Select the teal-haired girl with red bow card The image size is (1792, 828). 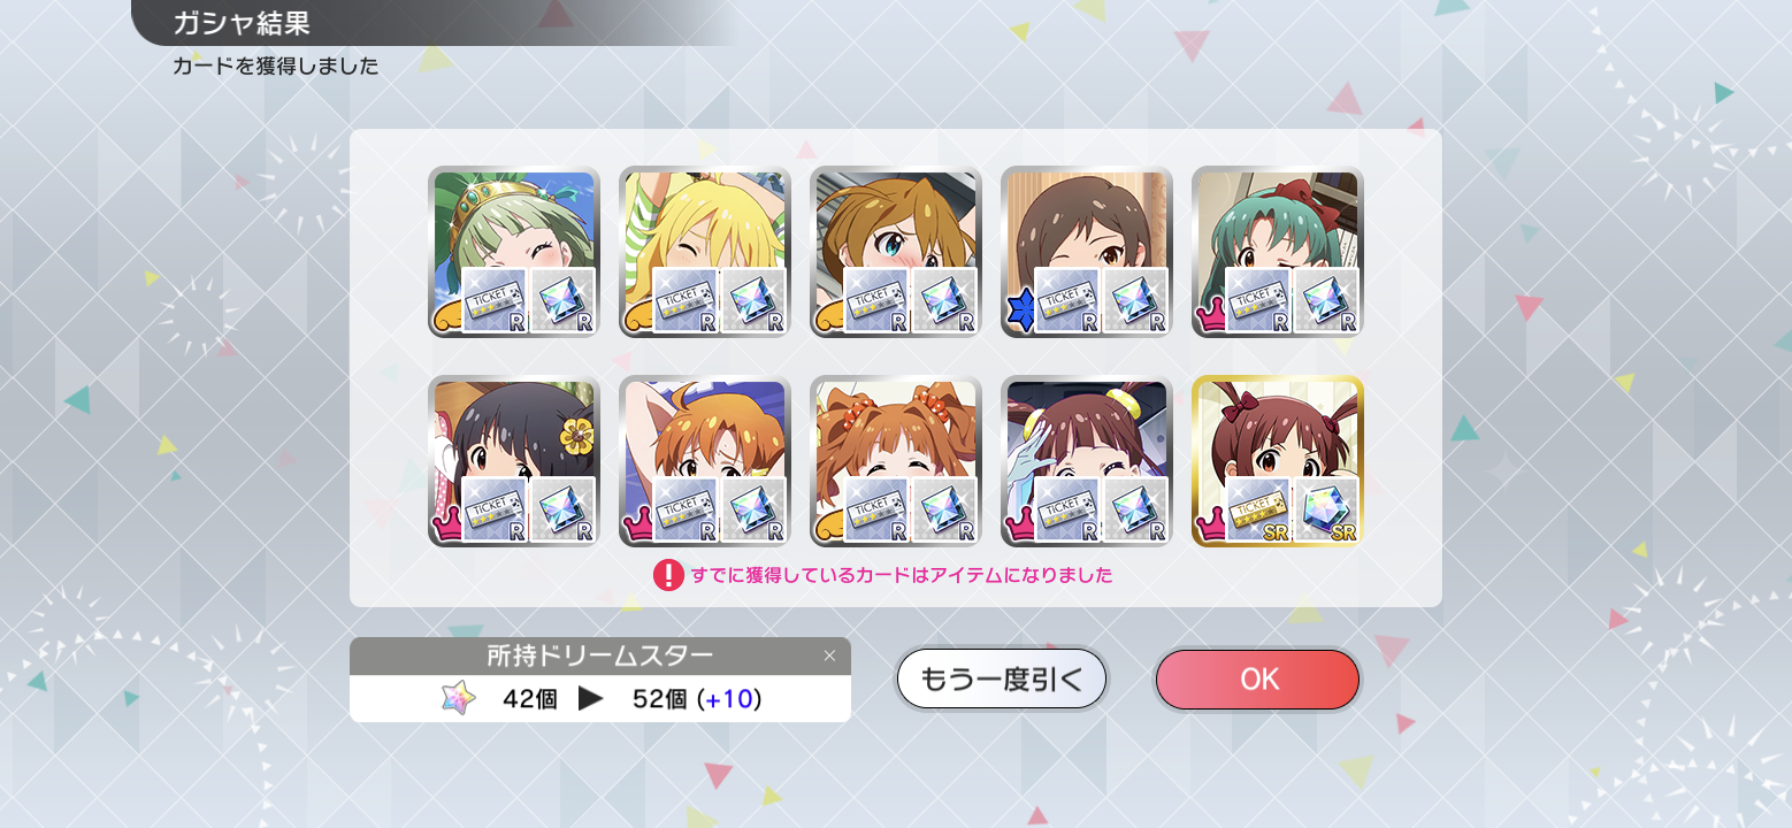click(x=1278, y=252)
